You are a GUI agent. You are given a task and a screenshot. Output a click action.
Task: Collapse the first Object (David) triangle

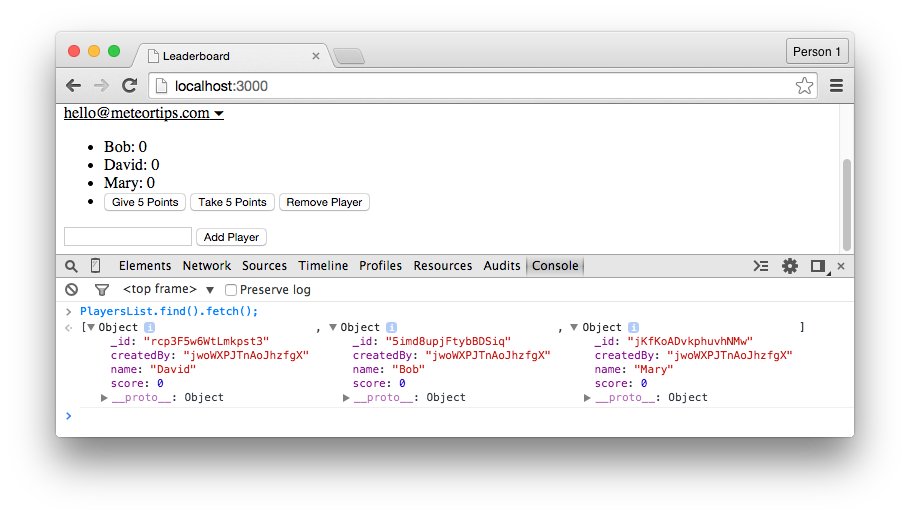[91, 327]
